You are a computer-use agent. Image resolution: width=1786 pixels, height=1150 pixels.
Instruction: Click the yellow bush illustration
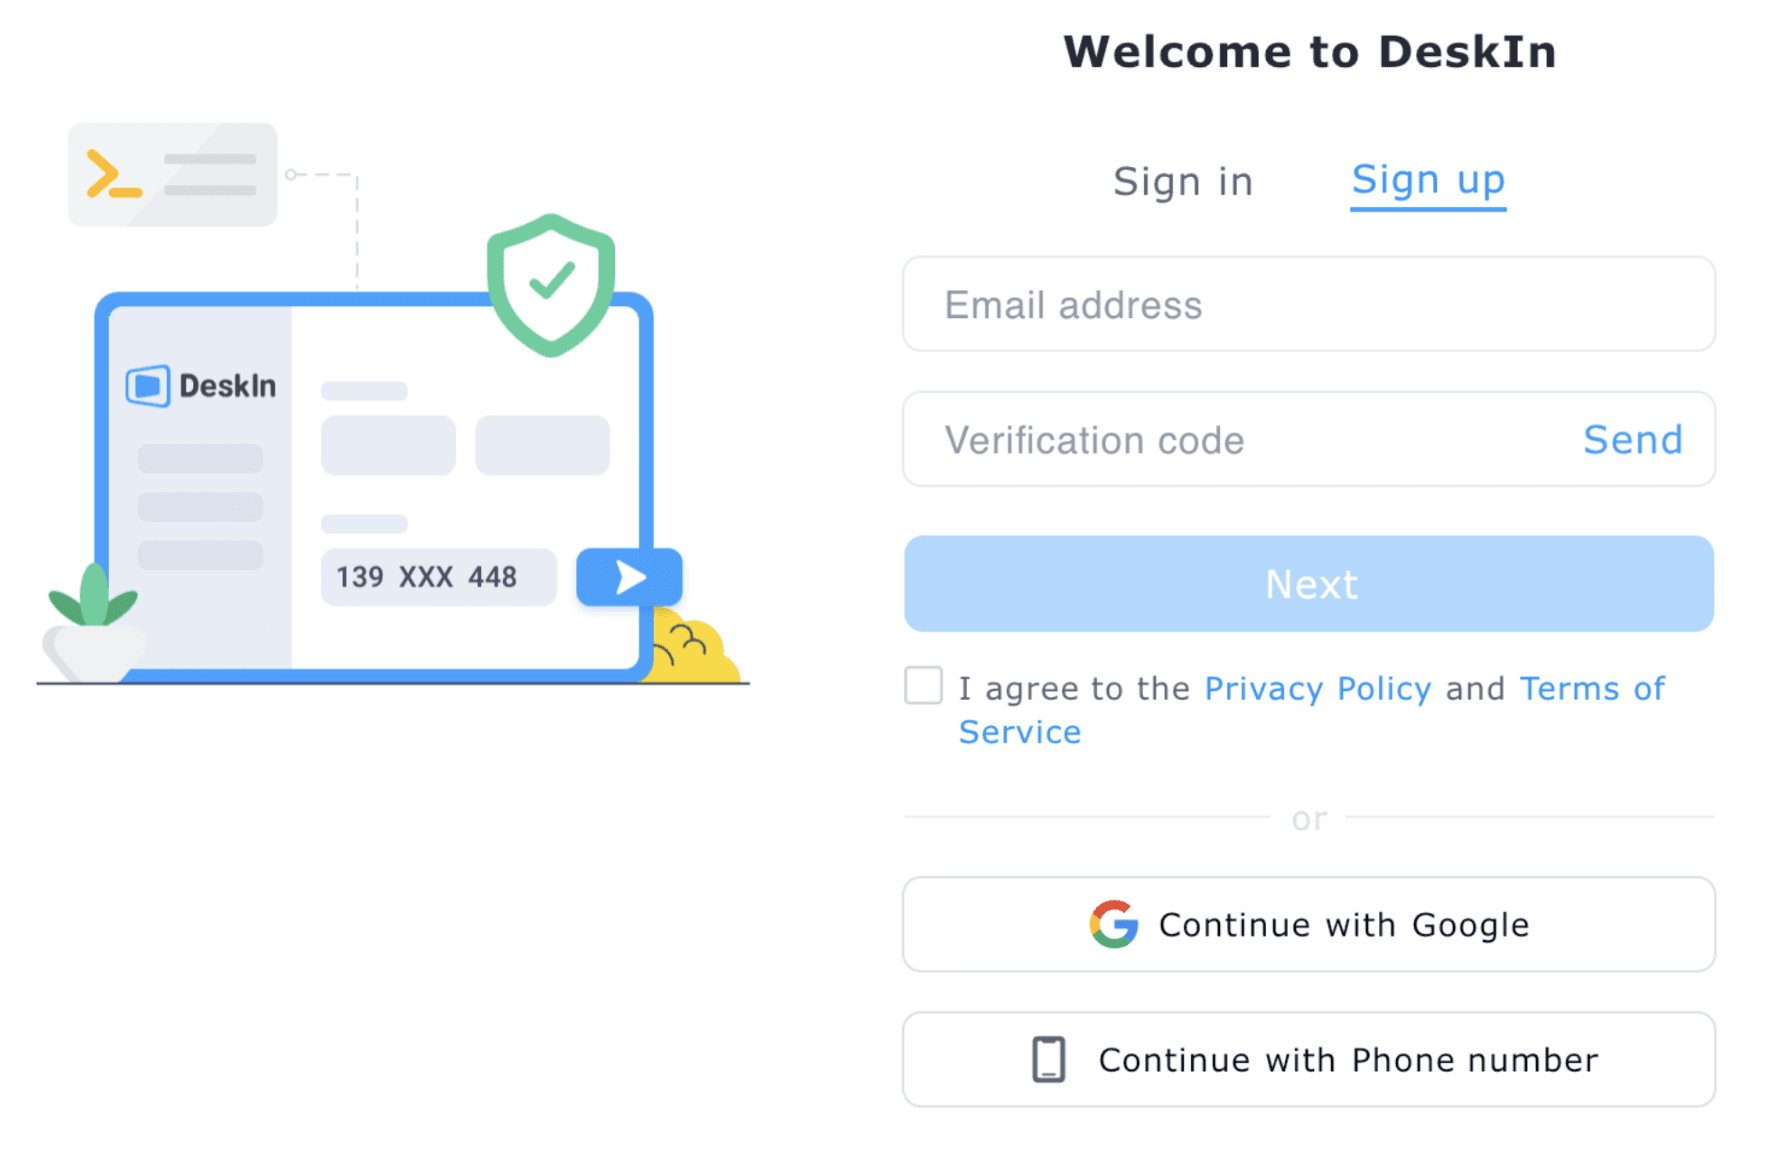[x=693, y=647]
